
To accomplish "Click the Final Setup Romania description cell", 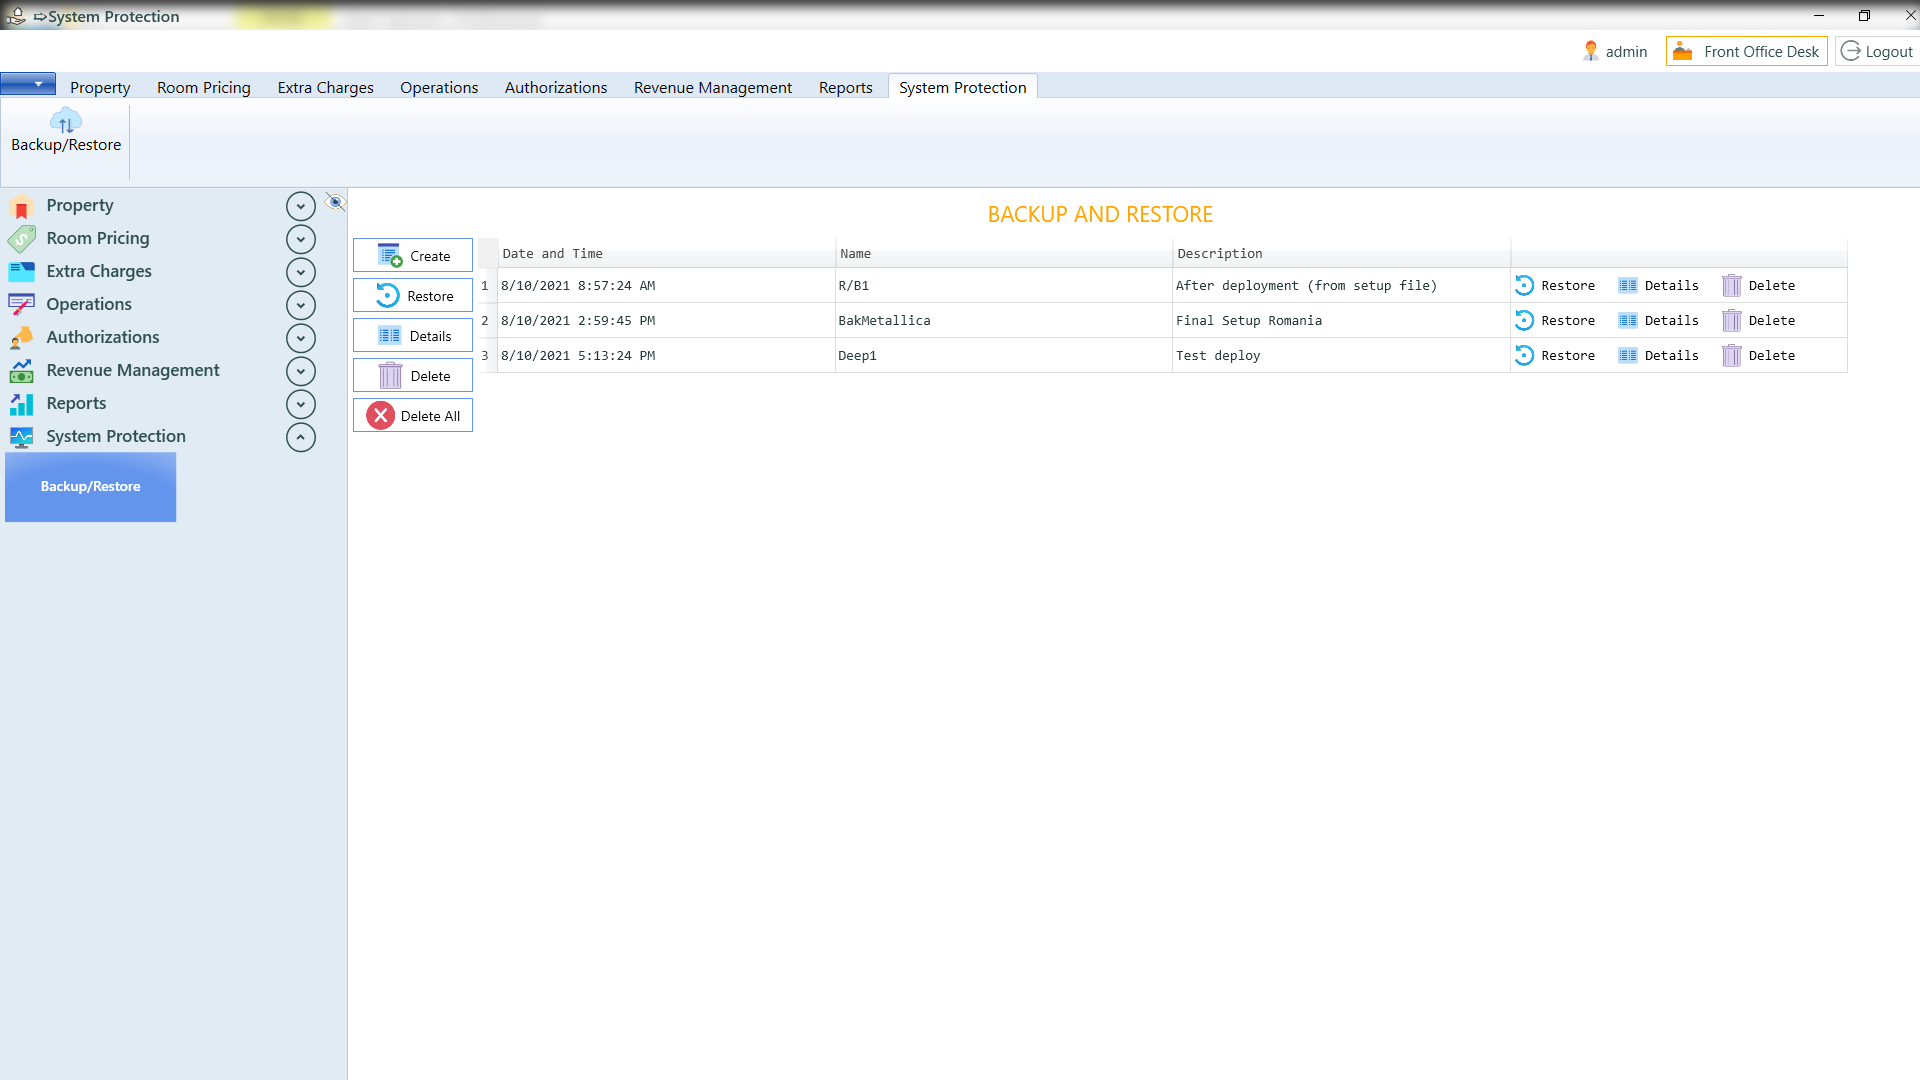I will pos(1341,320).
